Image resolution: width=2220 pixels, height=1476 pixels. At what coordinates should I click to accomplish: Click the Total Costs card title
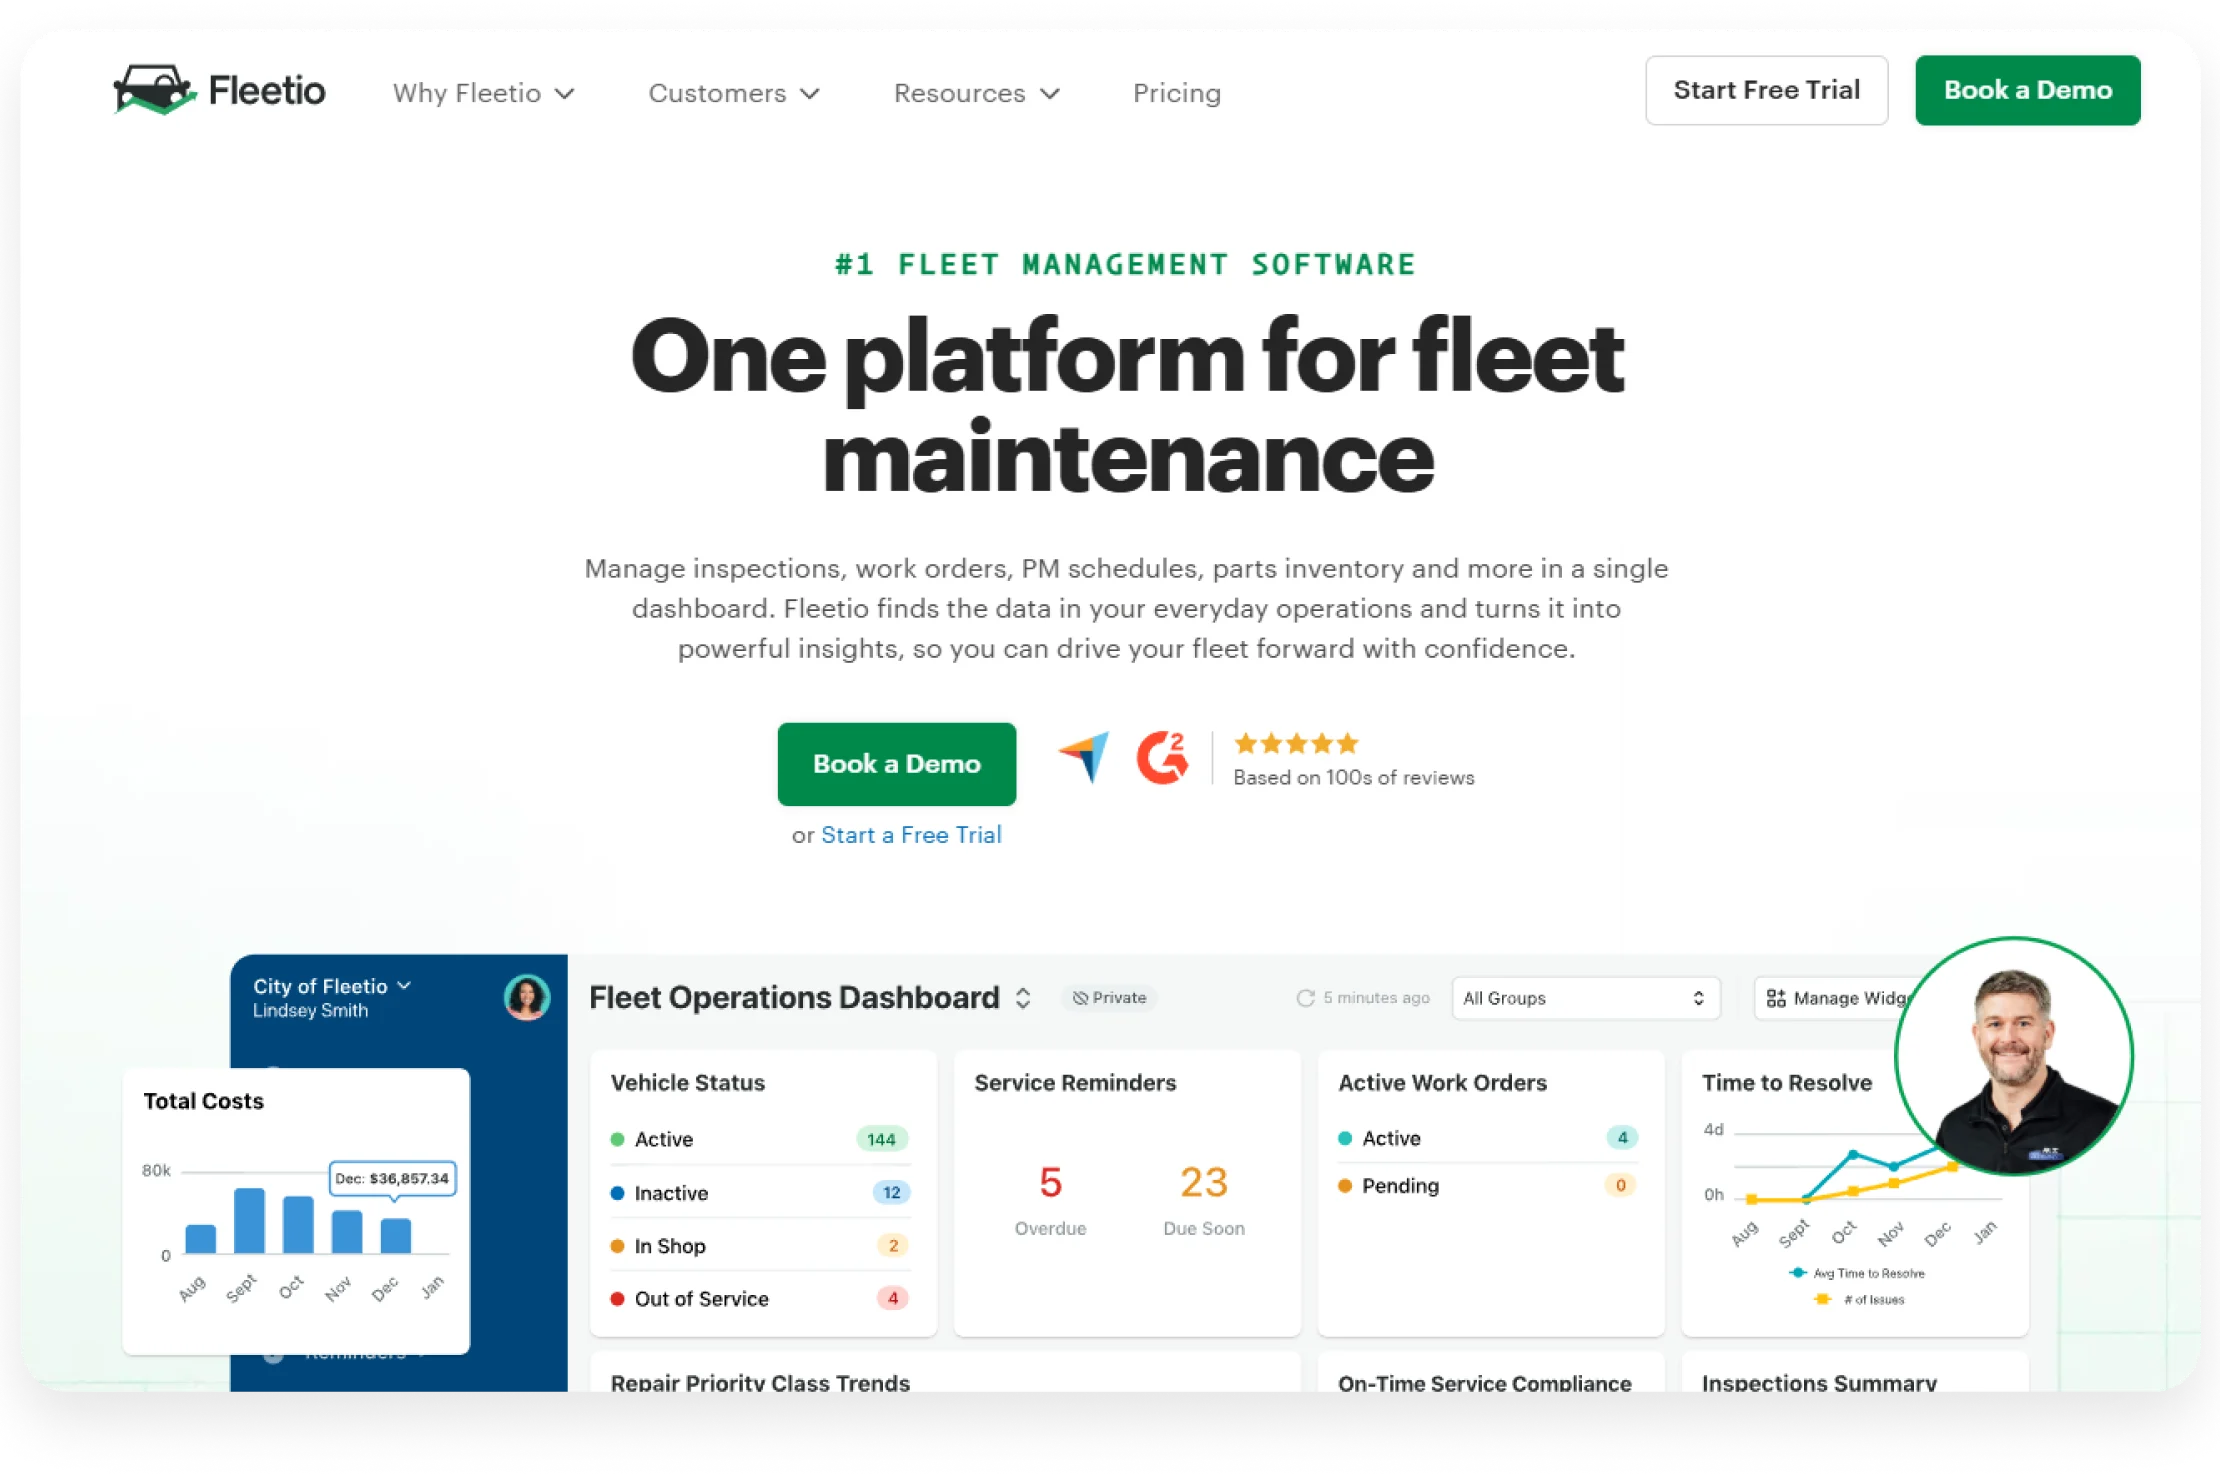[203, 1101]
